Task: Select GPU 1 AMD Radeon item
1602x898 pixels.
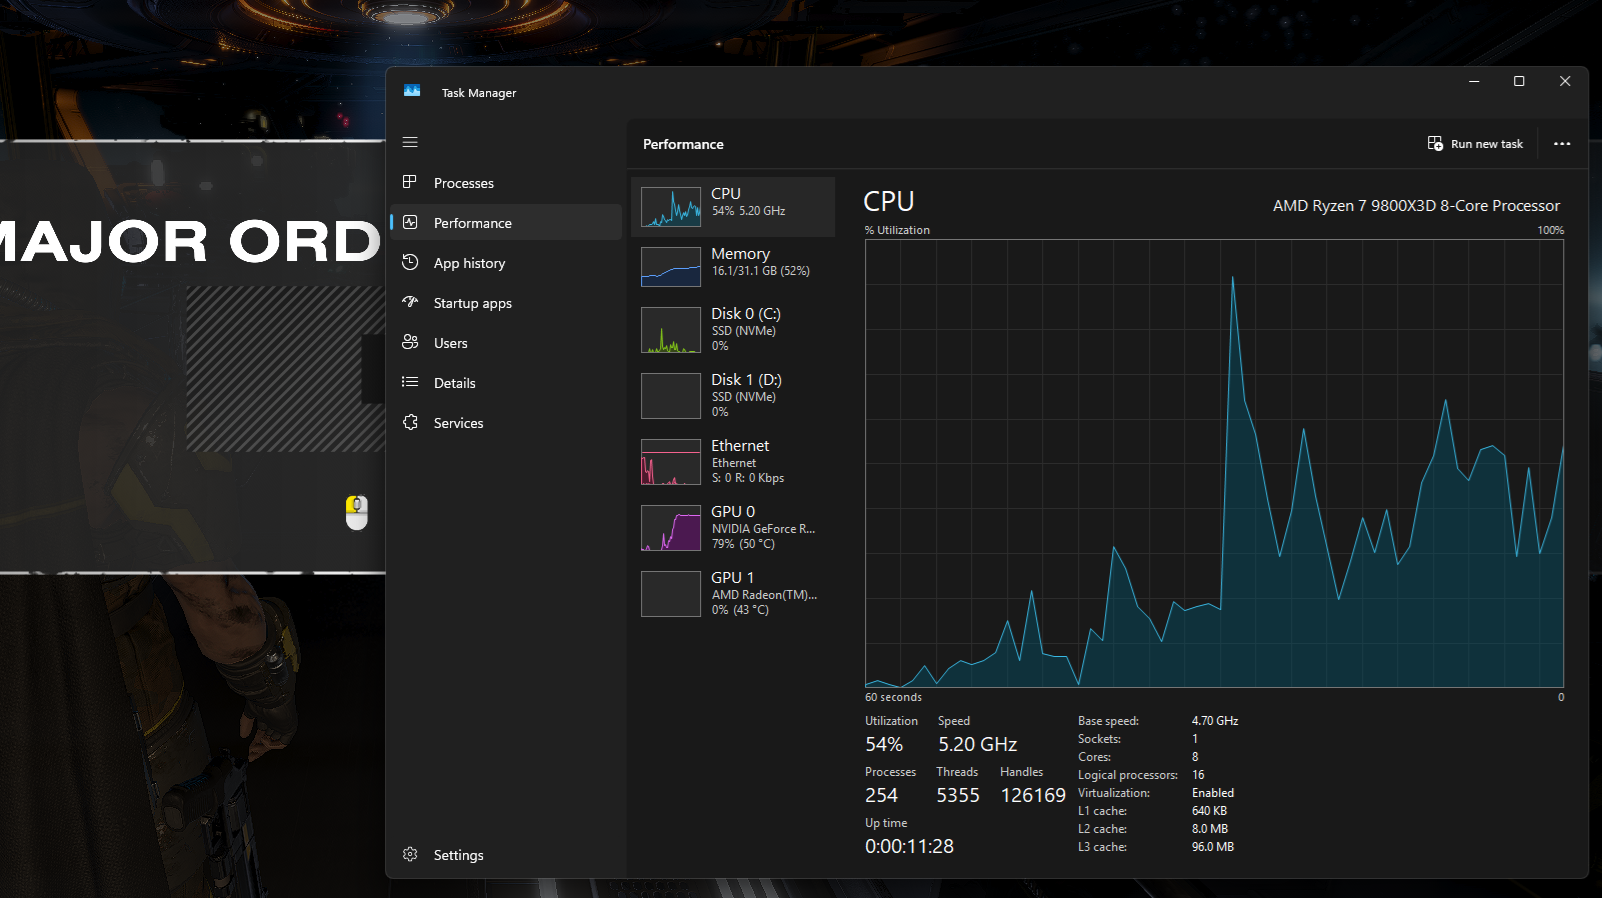Action: 733,594
